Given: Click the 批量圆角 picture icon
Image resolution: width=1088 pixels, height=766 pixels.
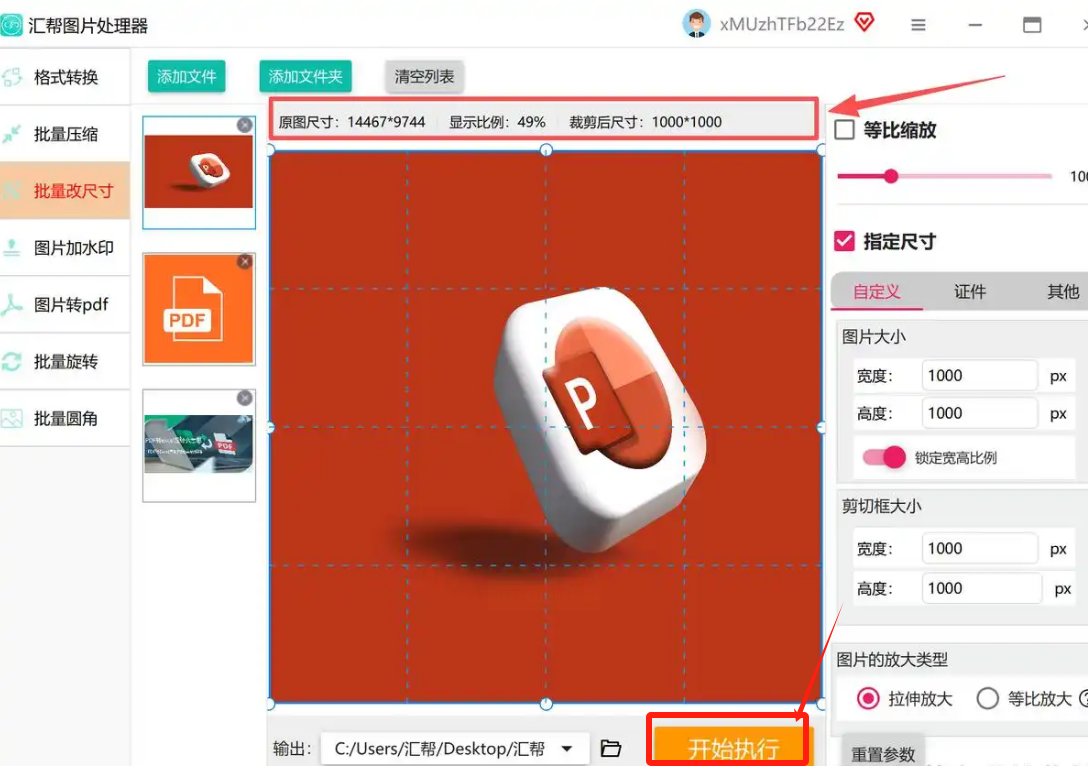Looking at the screenshot, I should (x=12, y=418).
